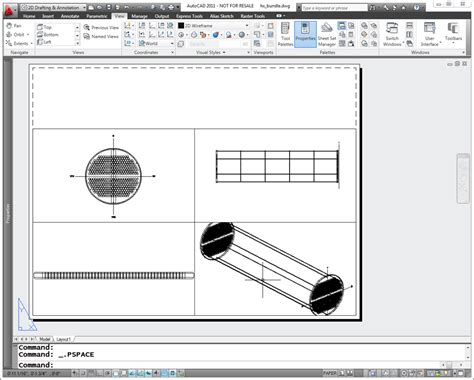Select the Orbit tool
Viewport: 474px width, 380px height.
[x=16, y=34]
